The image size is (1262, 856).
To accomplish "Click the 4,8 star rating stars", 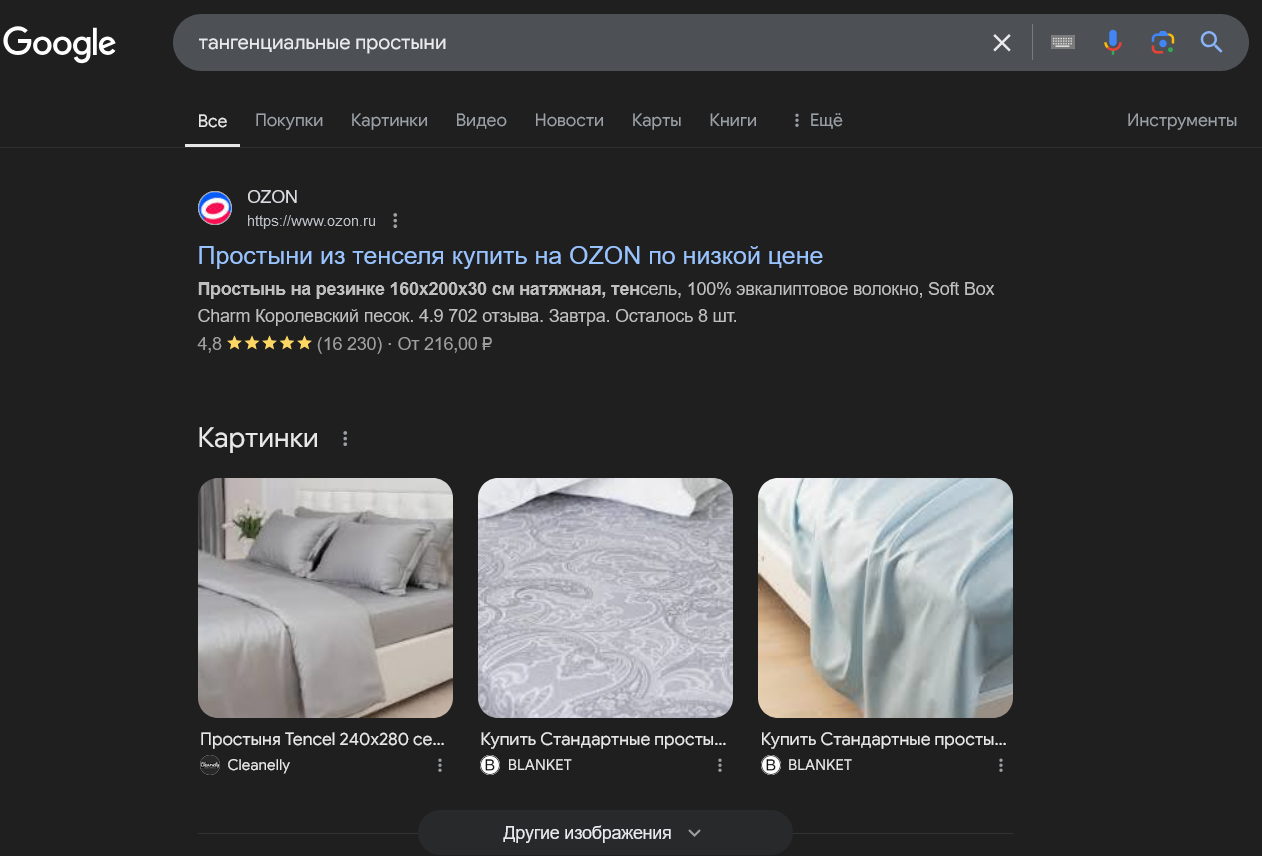I will tap(269, 344).
